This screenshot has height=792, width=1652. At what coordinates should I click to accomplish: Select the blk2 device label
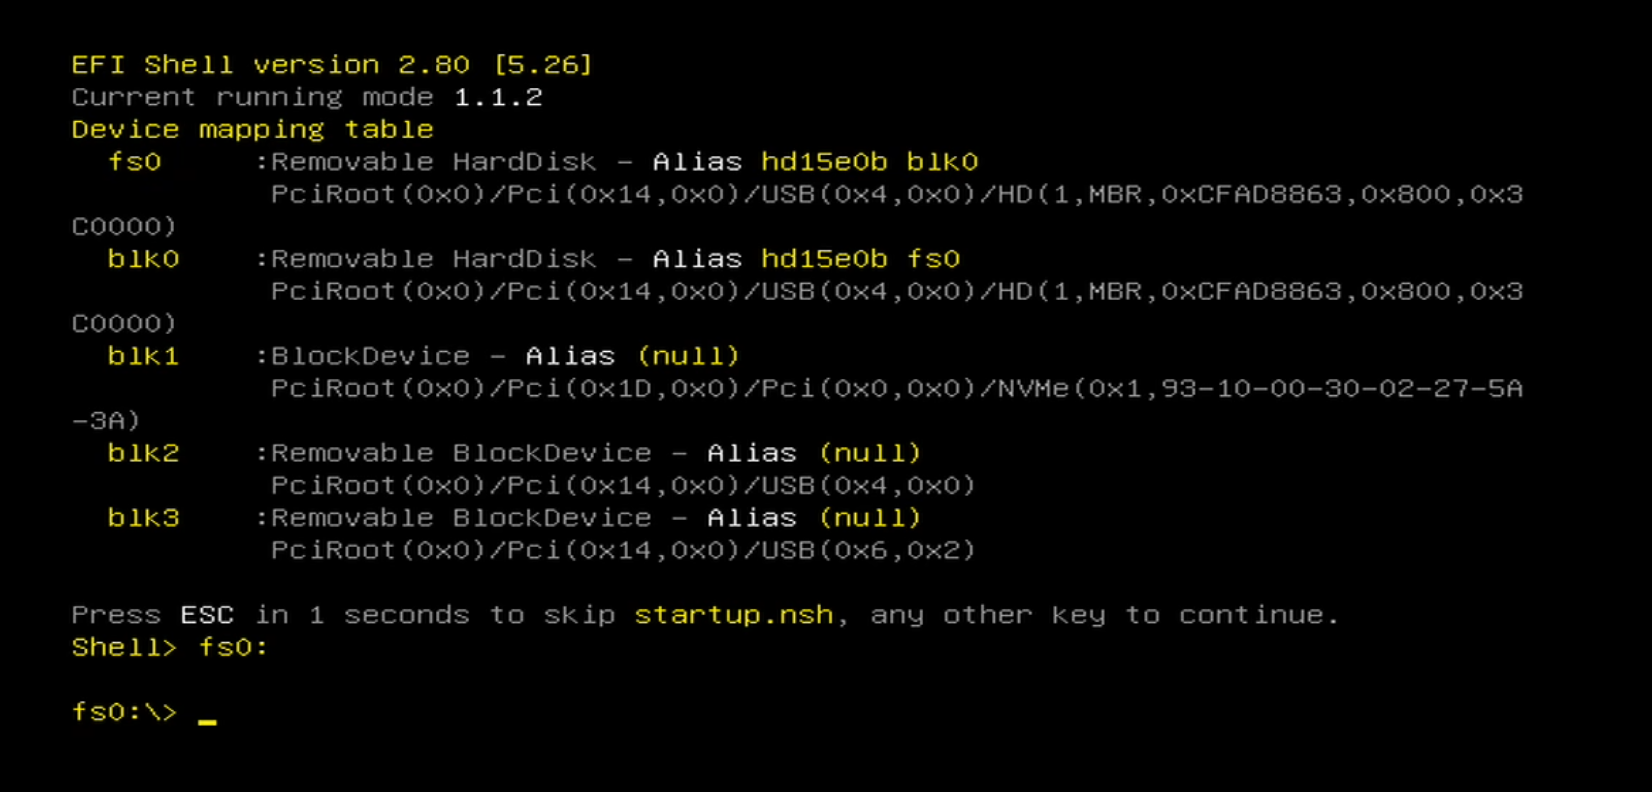(143, 453)
